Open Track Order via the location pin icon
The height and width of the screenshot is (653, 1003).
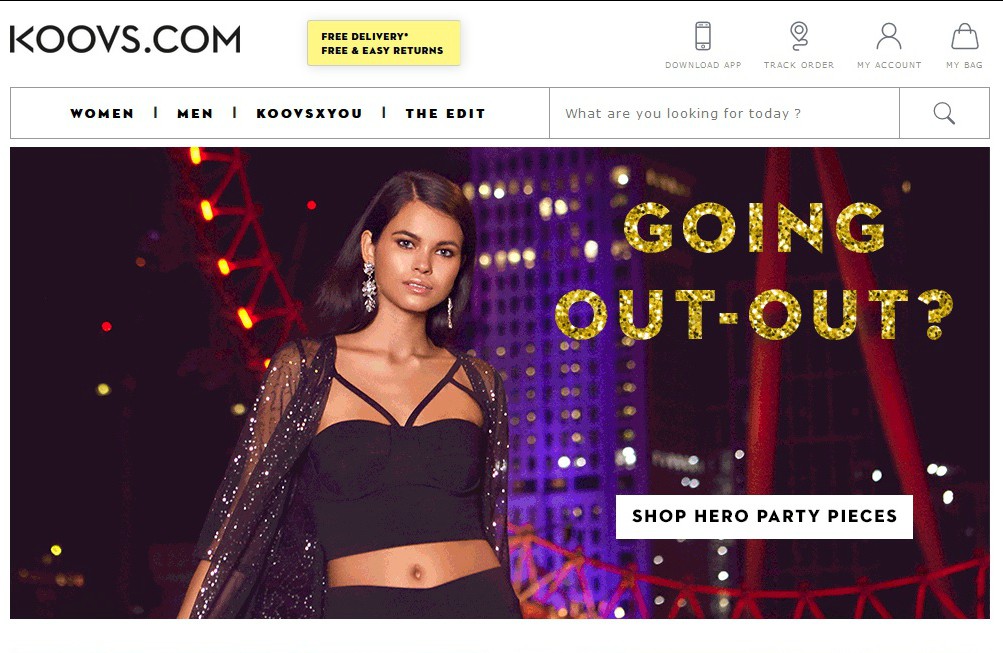click(798, 36)
